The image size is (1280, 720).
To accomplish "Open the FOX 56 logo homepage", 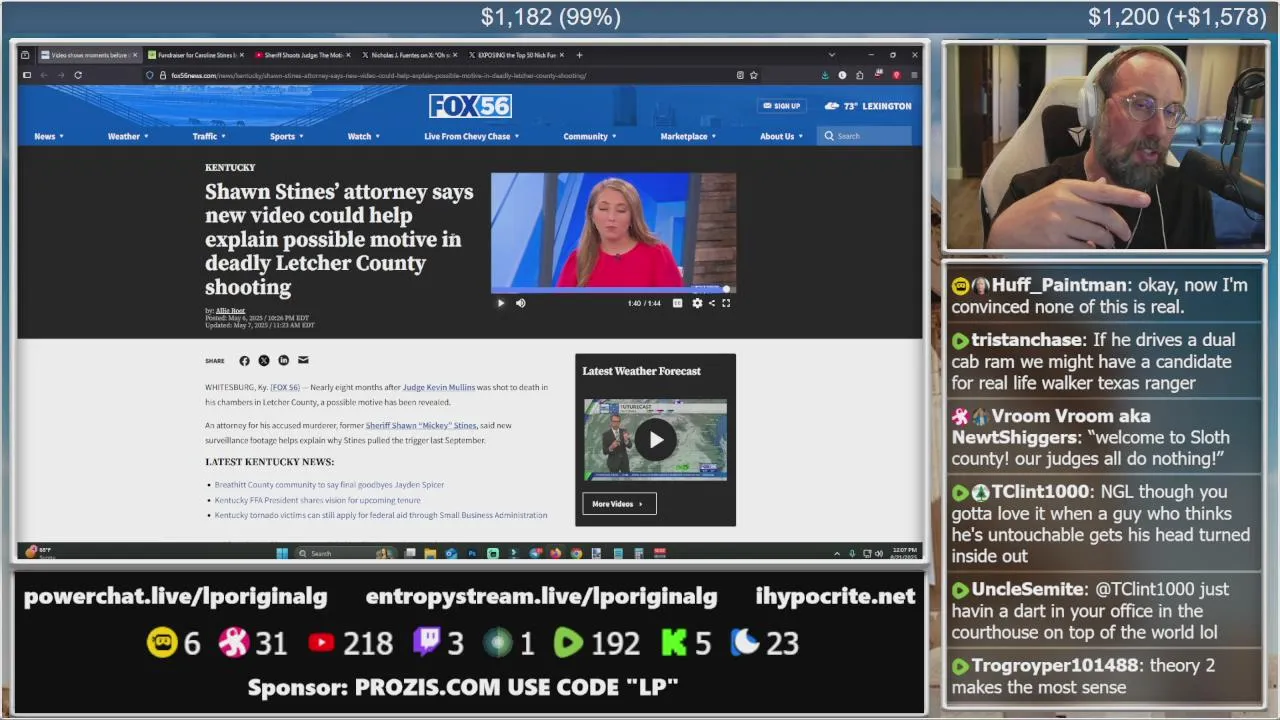I will click(x=470, y=106).
